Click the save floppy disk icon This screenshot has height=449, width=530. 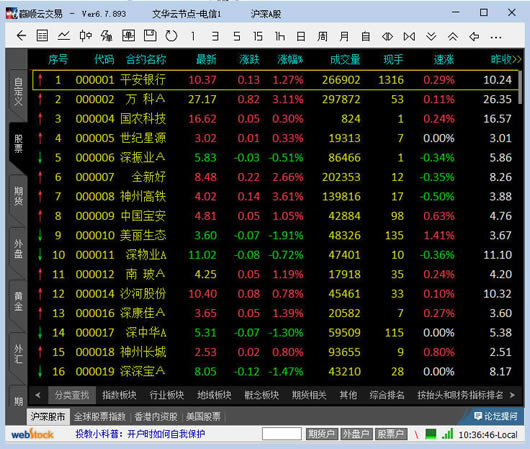point(150,36)
